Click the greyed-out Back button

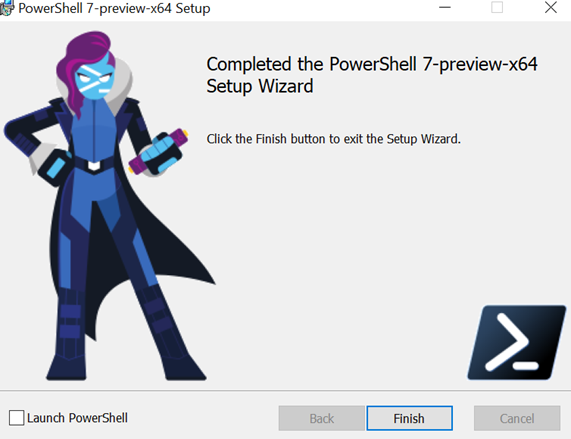coord(322,418)
